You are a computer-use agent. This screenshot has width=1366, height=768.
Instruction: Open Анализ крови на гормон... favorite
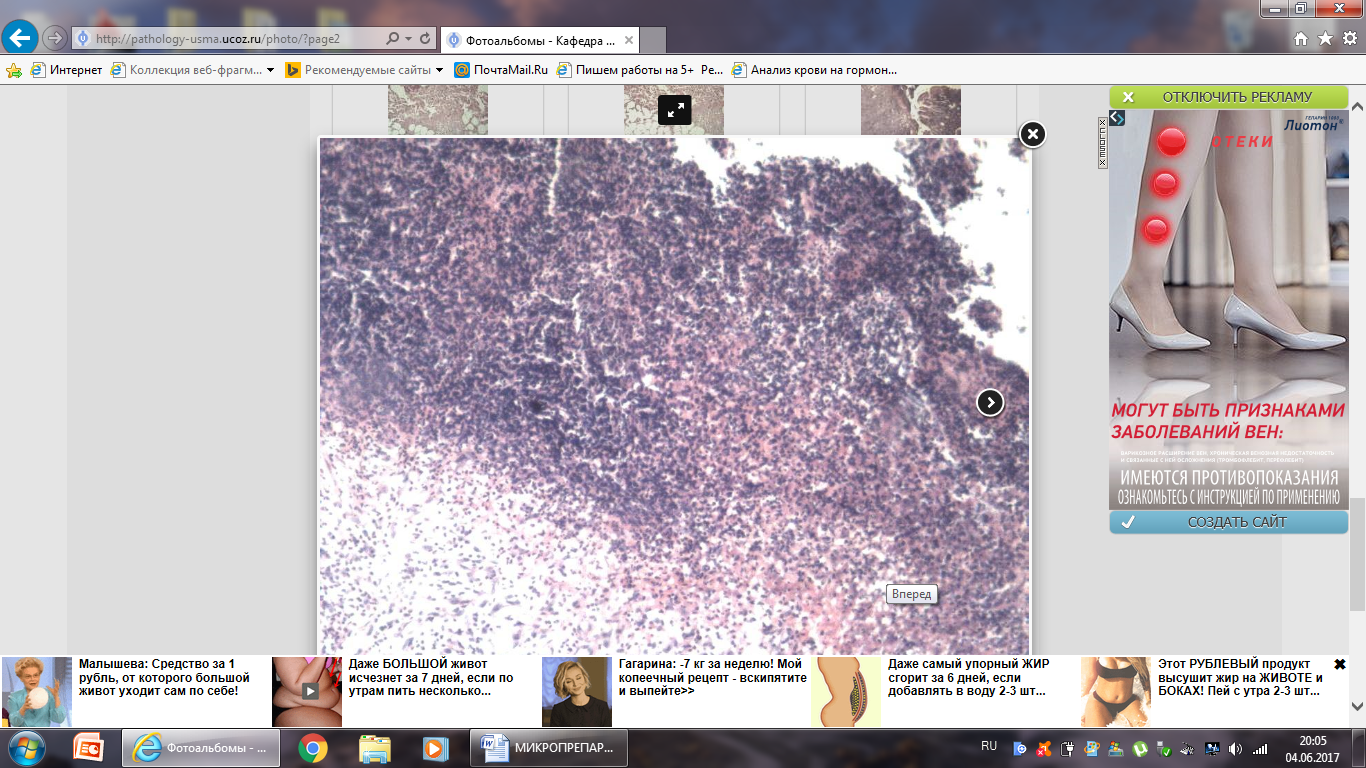815,70
